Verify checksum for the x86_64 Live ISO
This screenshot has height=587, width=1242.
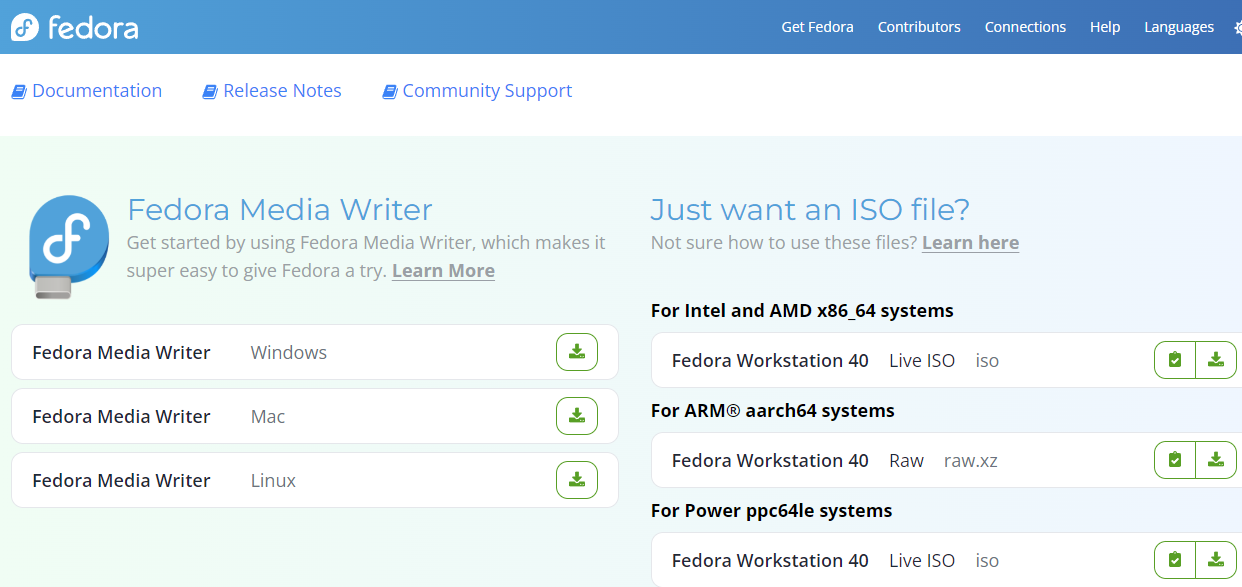pyautogui.click(x=1174, y=359)
